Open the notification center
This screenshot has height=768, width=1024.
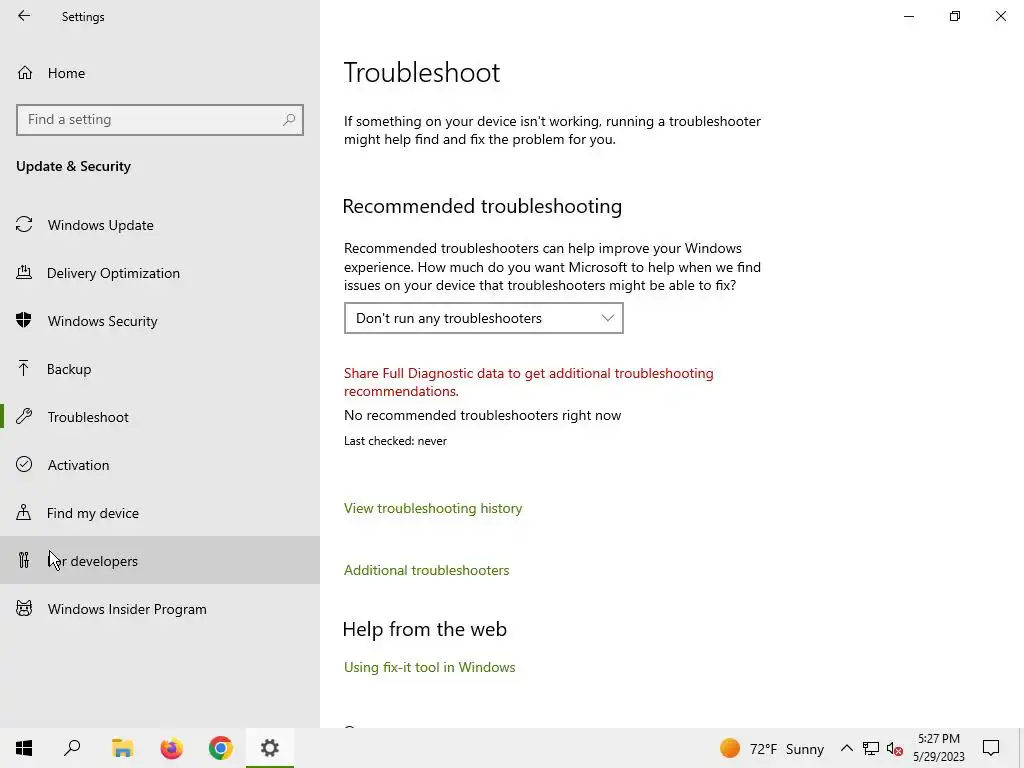click(991, 748)
